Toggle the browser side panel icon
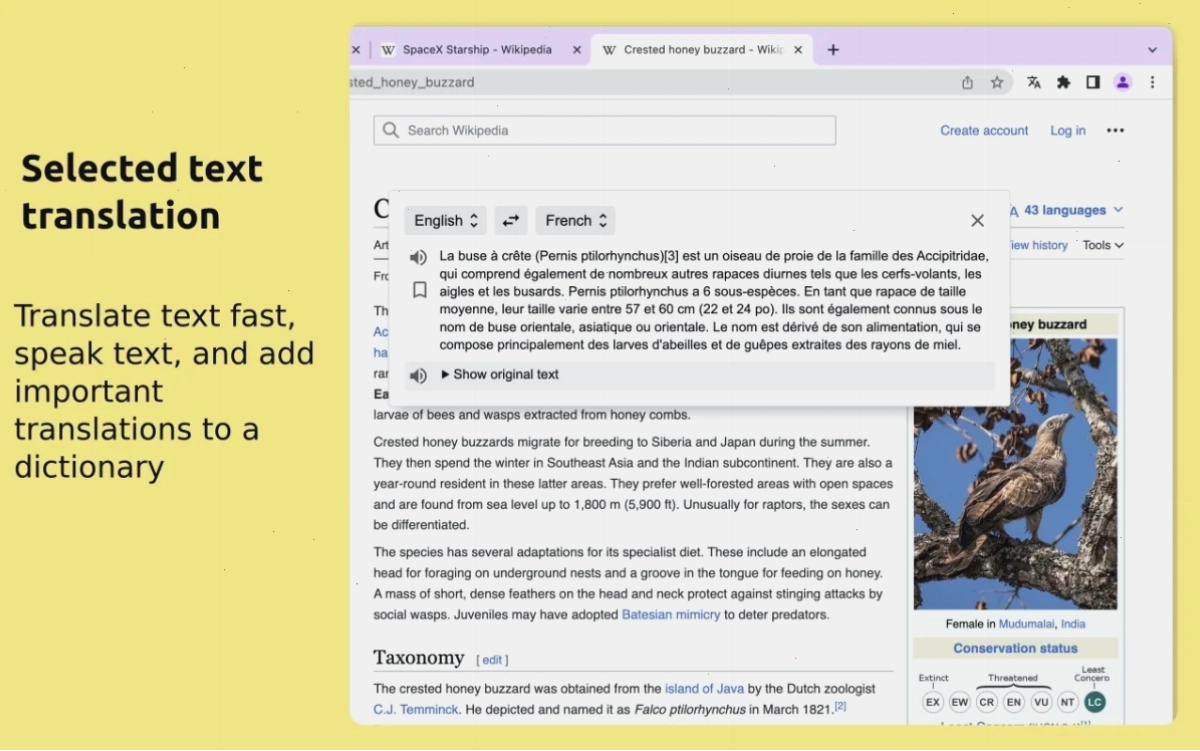 tap(1093, 83)
